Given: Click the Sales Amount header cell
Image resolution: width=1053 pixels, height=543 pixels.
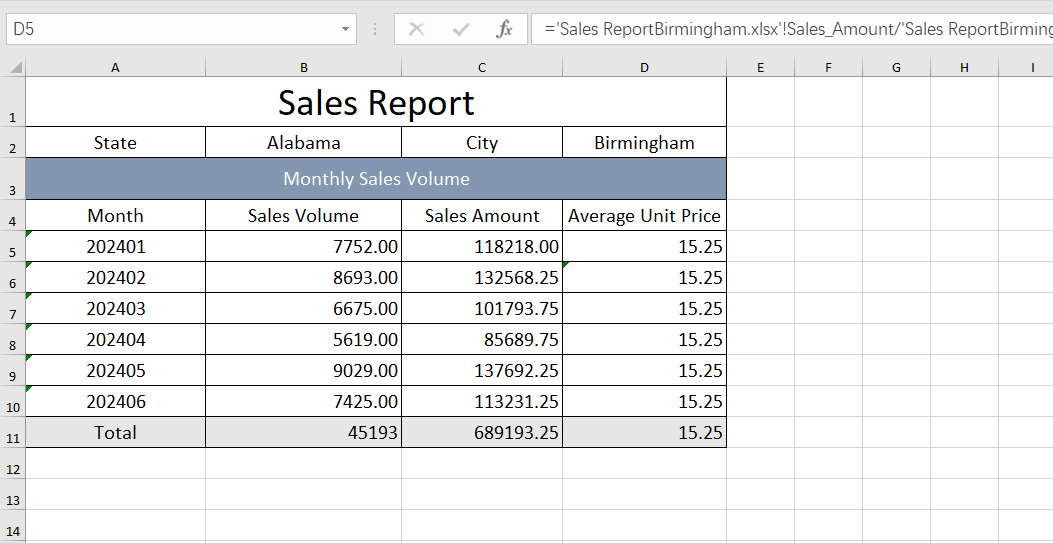Looking at the screenshot, I should pos(482,215).
